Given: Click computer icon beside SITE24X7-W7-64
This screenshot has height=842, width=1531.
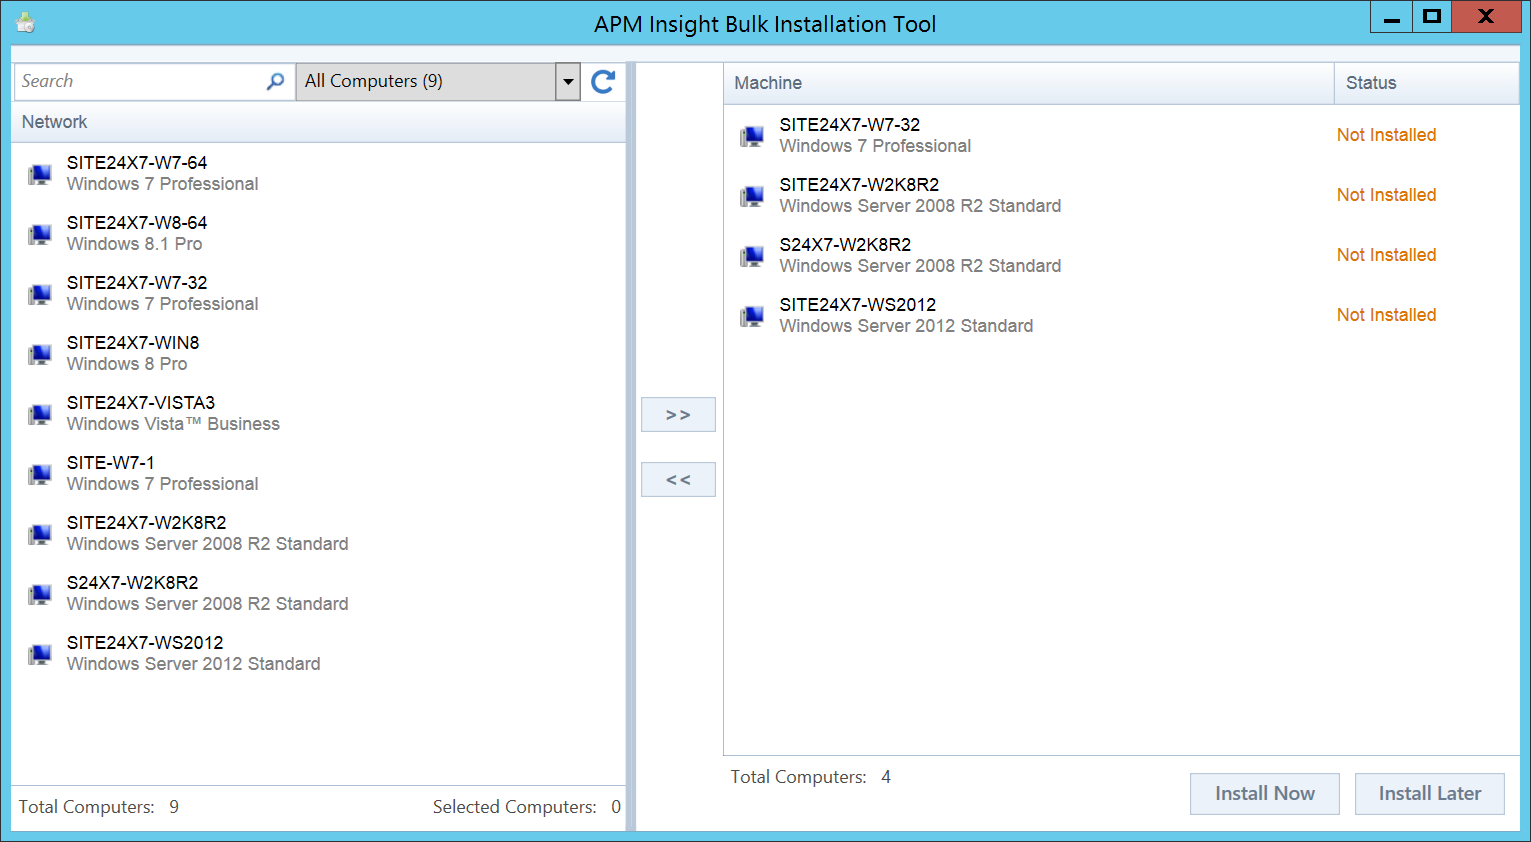Looking at the screenshot, I should pyautogui.click(x=40, y=174).
